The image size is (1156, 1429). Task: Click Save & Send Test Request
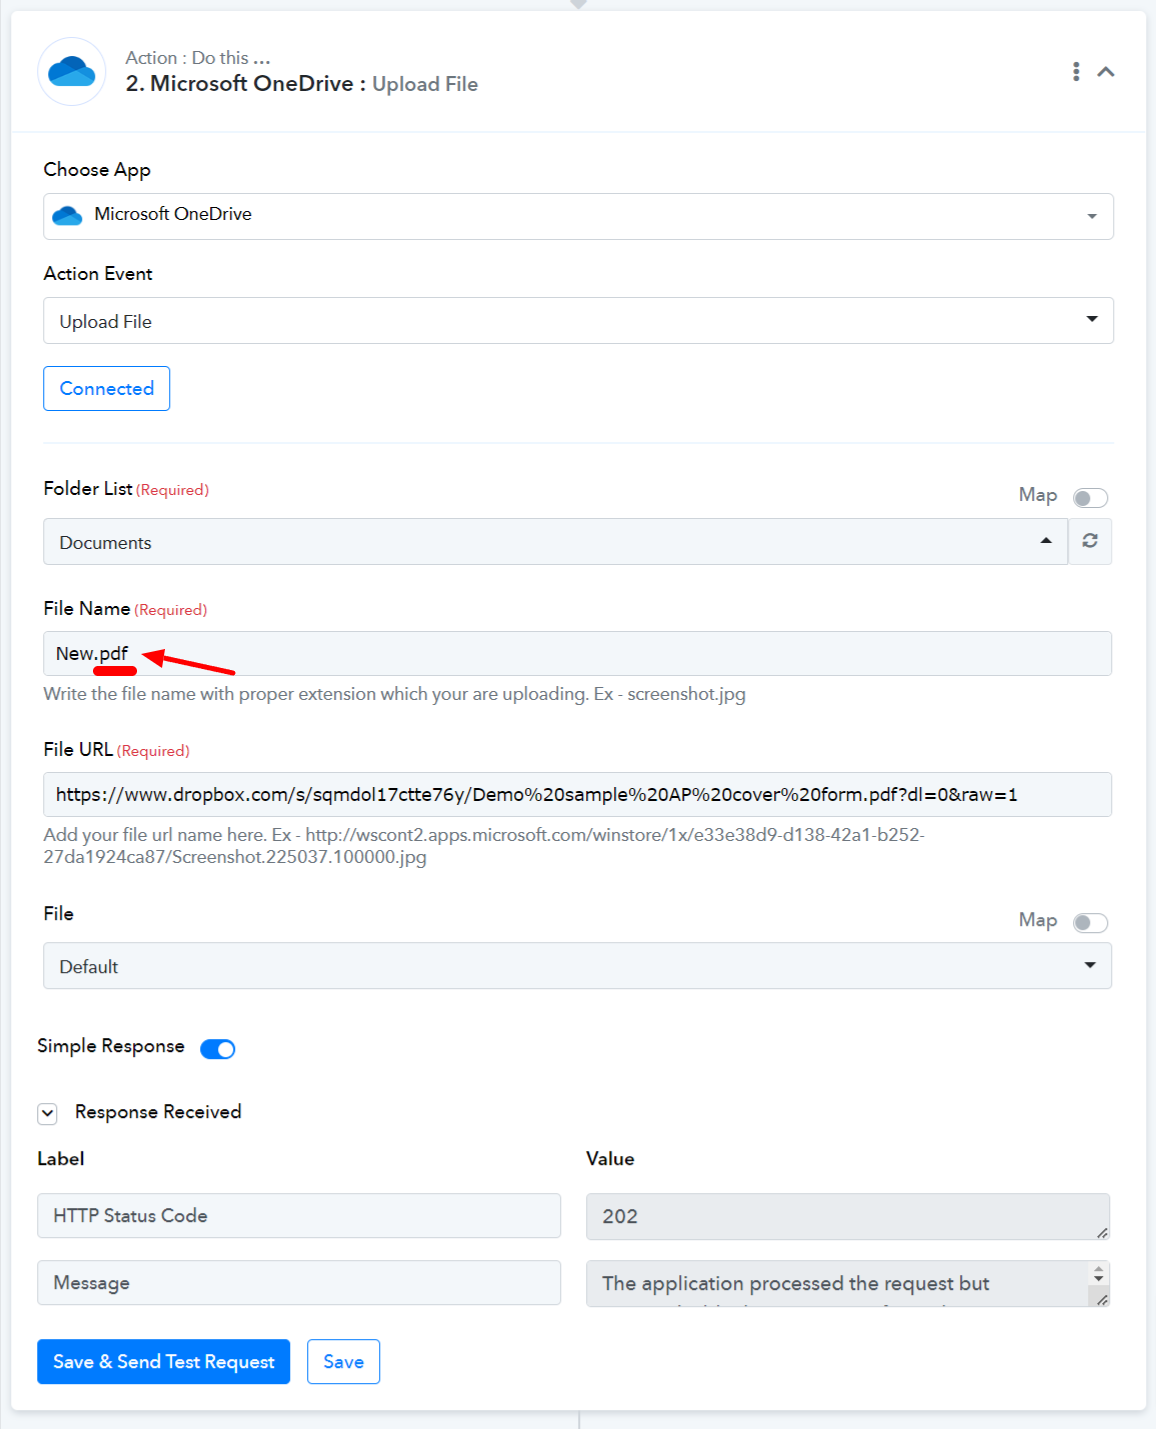tap(163, 1362)
